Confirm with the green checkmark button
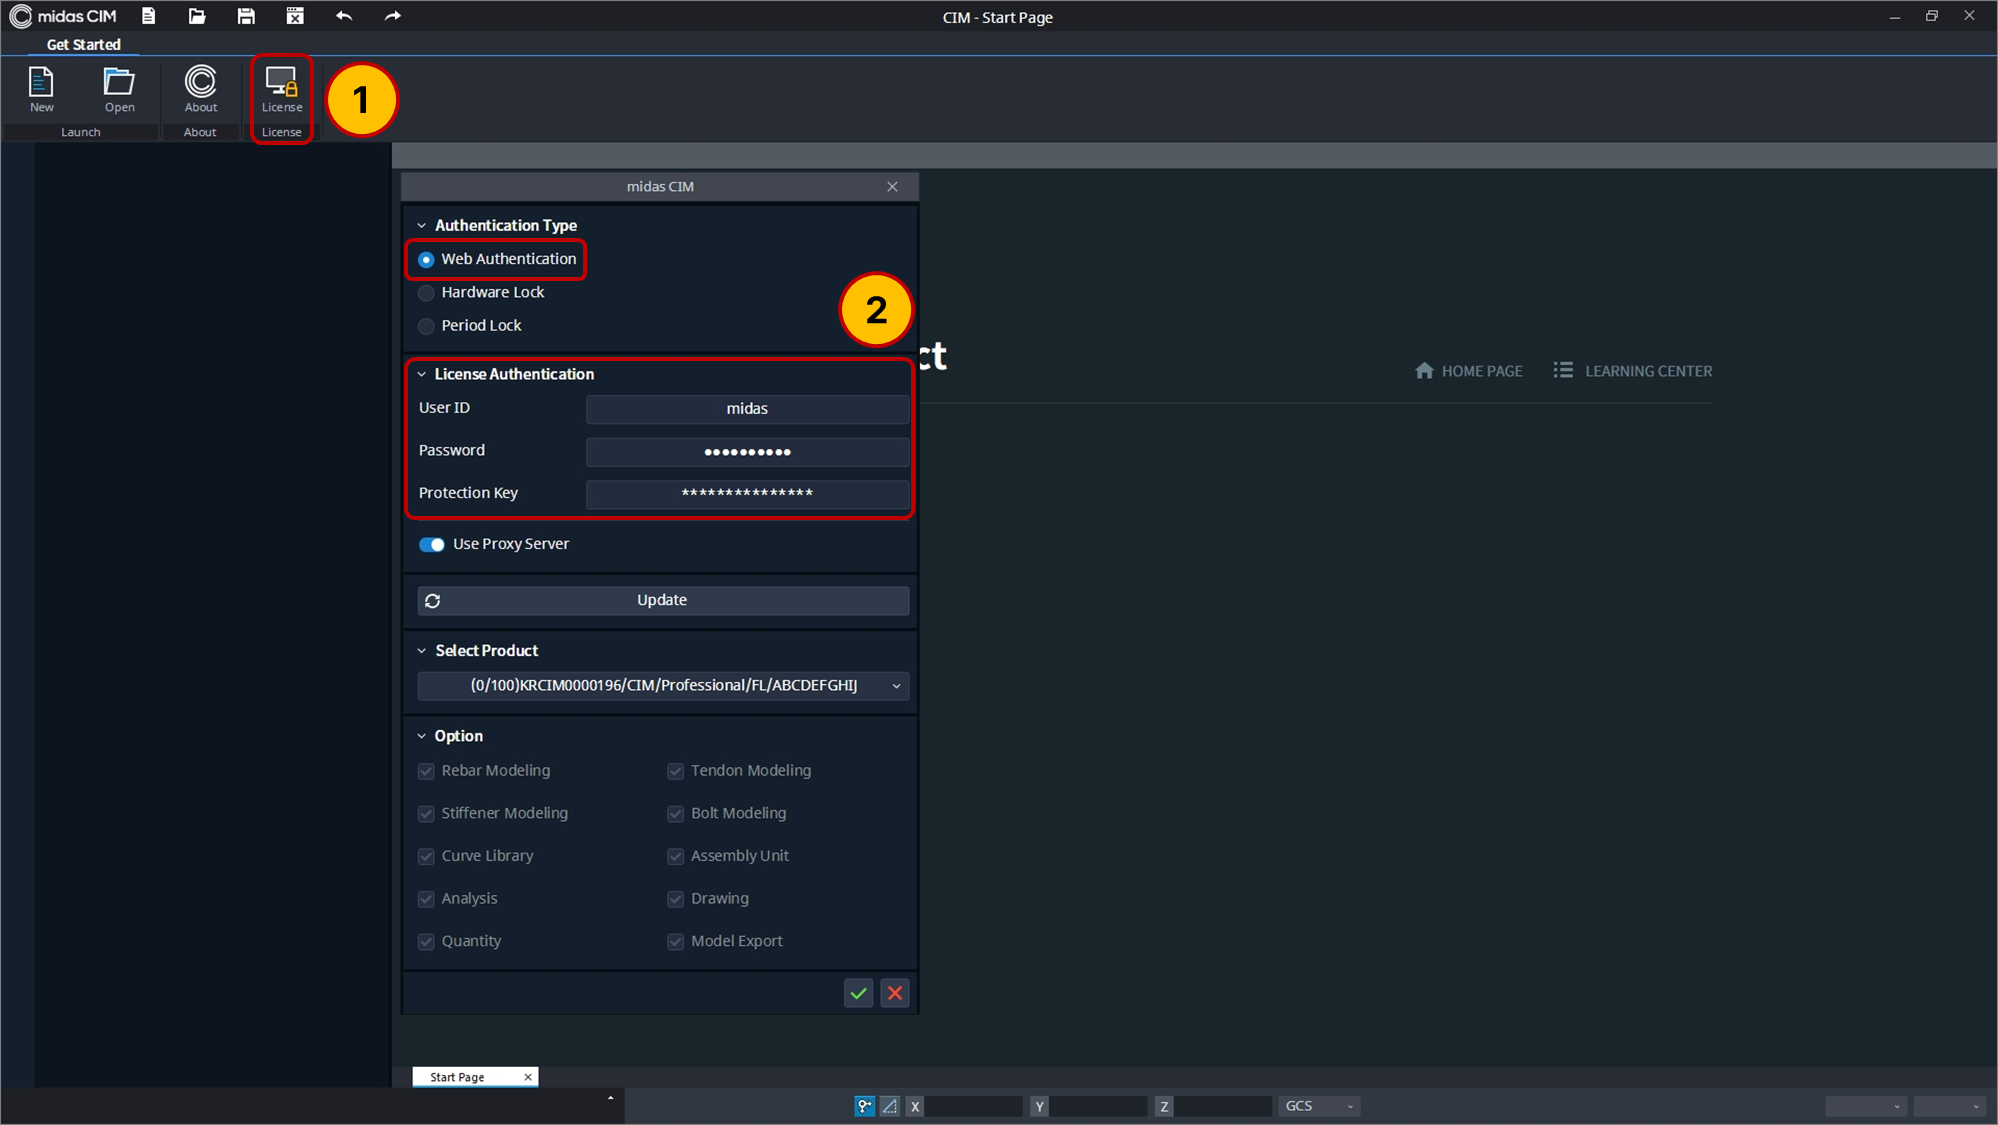1998x1125 pixels. click(858, 993)
